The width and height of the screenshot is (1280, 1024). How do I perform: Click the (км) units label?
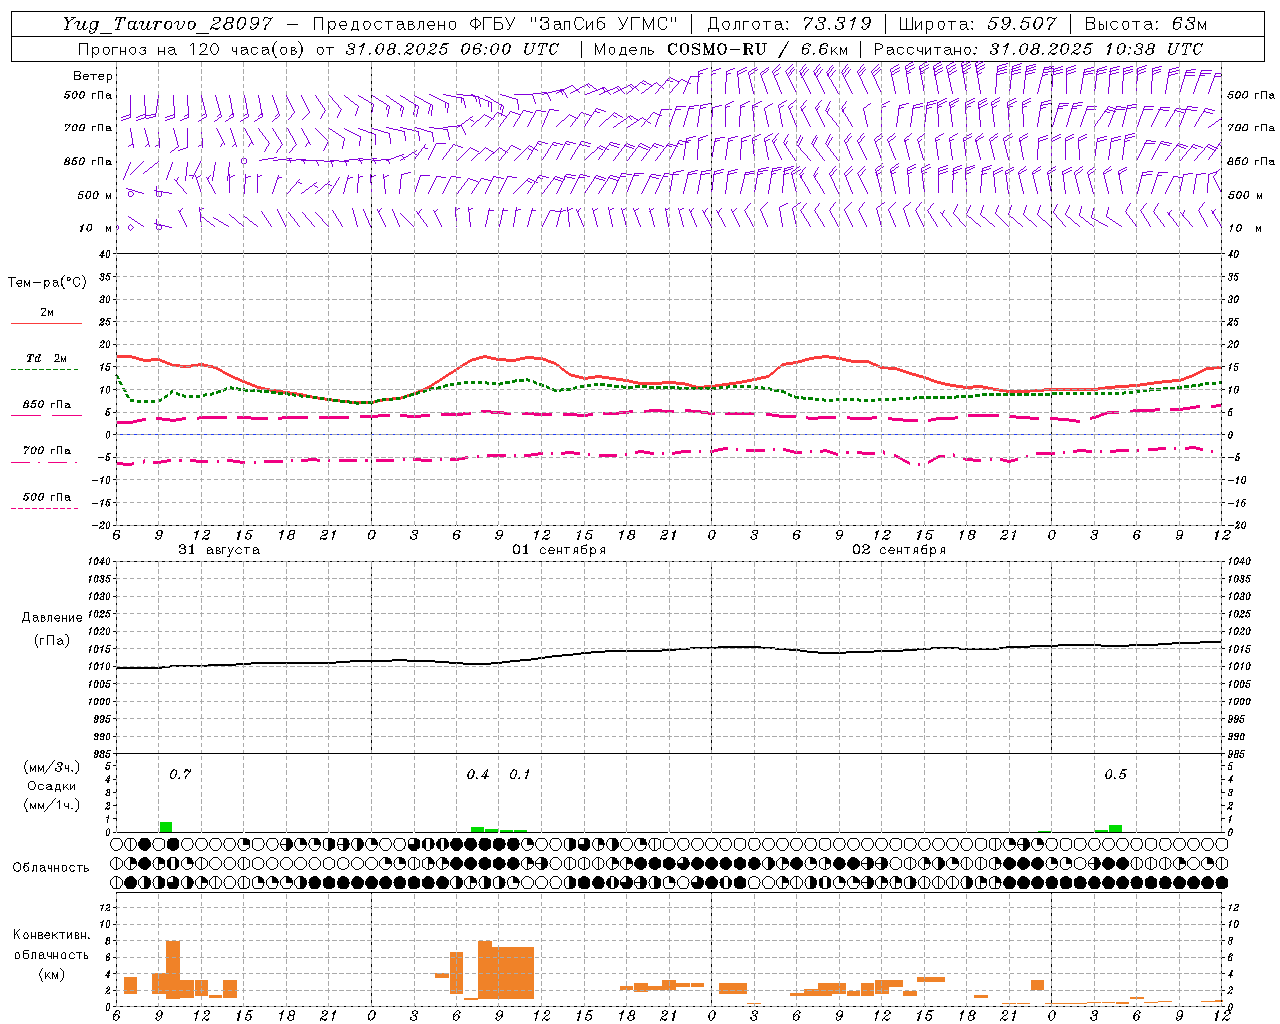(51, 973)
